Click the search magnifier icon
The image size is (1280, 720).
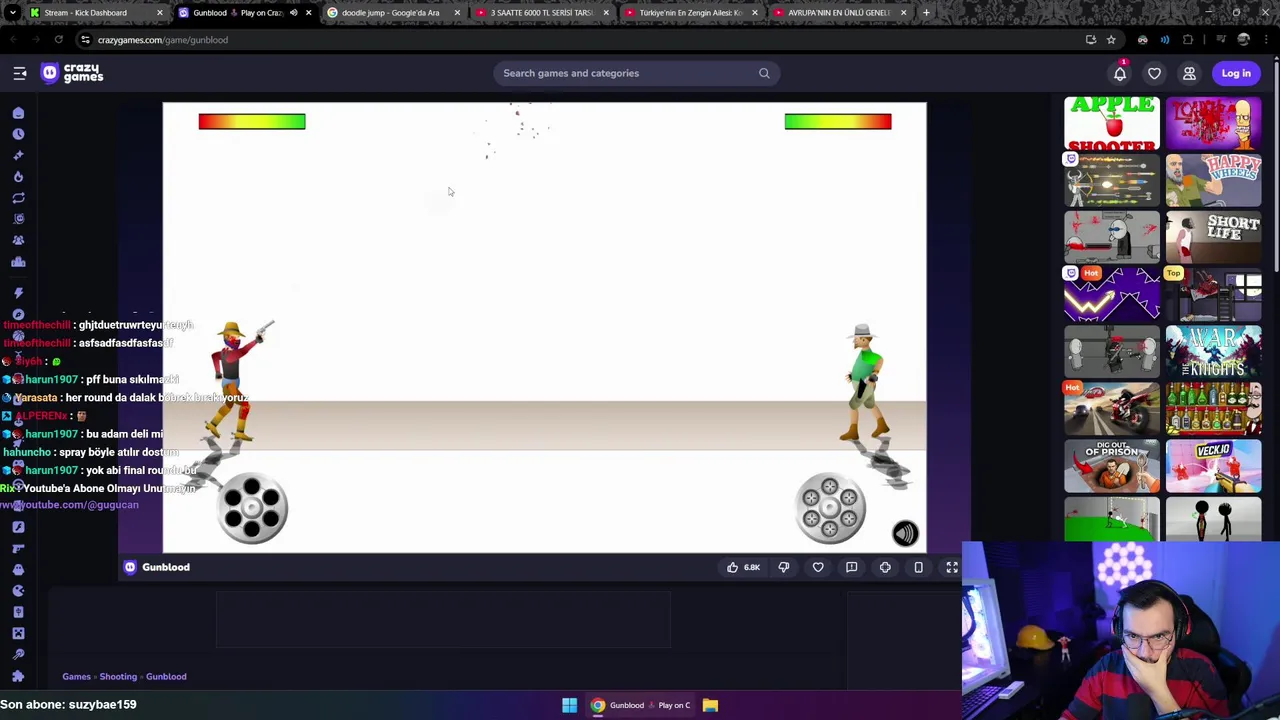click(x=764, y=73)
